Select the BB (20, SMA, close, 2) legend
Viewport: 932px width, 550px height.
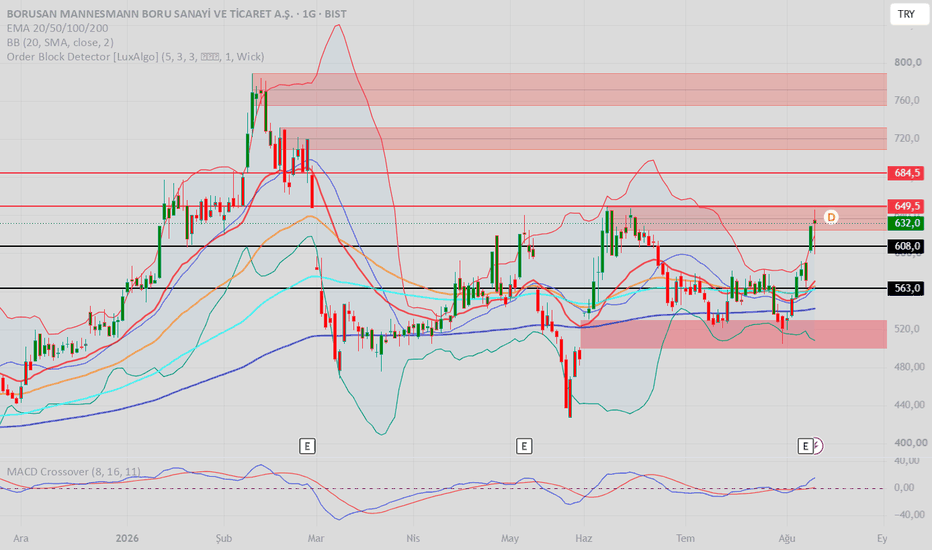coord(60,42)
